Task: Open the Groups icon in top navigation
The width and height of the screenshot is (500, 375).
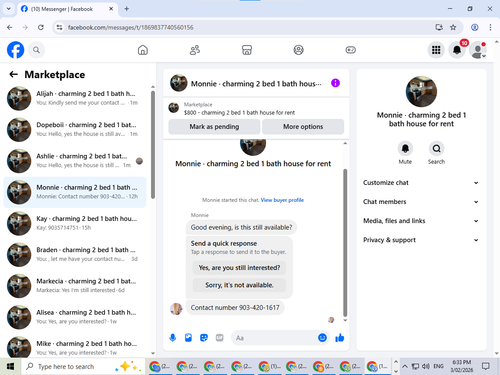Action: point(298,50)
